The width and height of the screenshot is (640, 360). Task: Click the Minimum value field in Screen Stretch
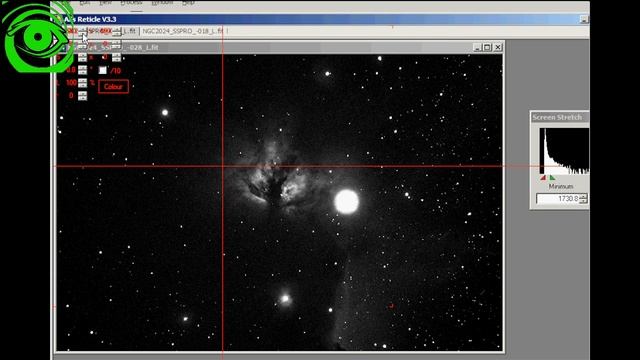(558, 199)
